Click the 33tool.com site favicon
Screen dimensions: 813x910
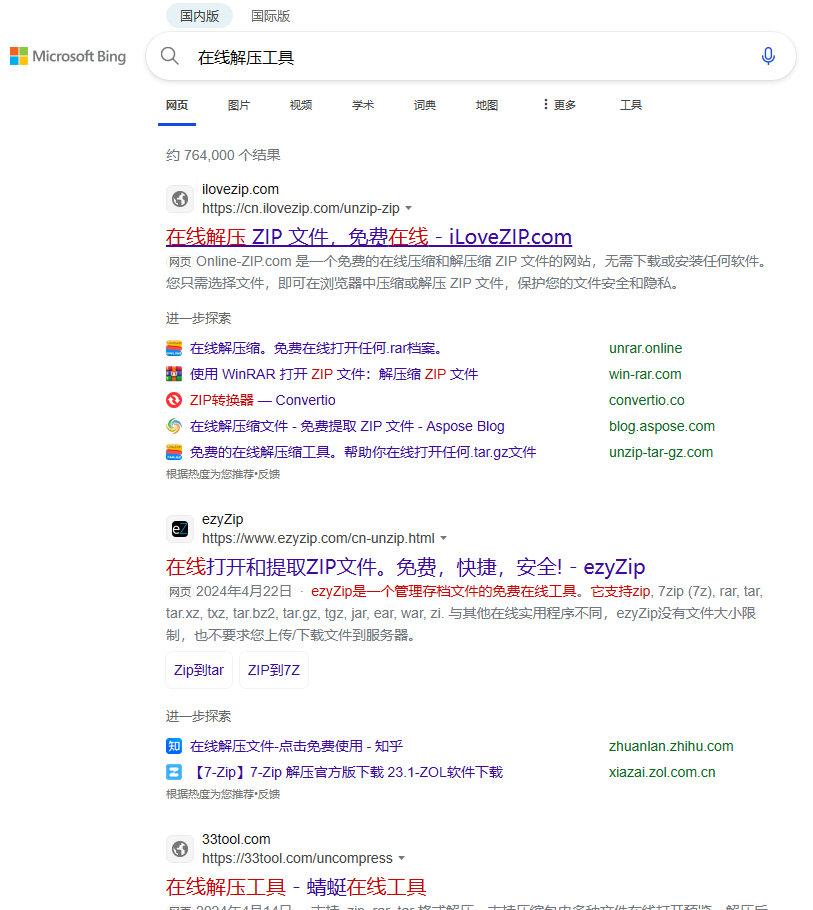pos(180,848)
